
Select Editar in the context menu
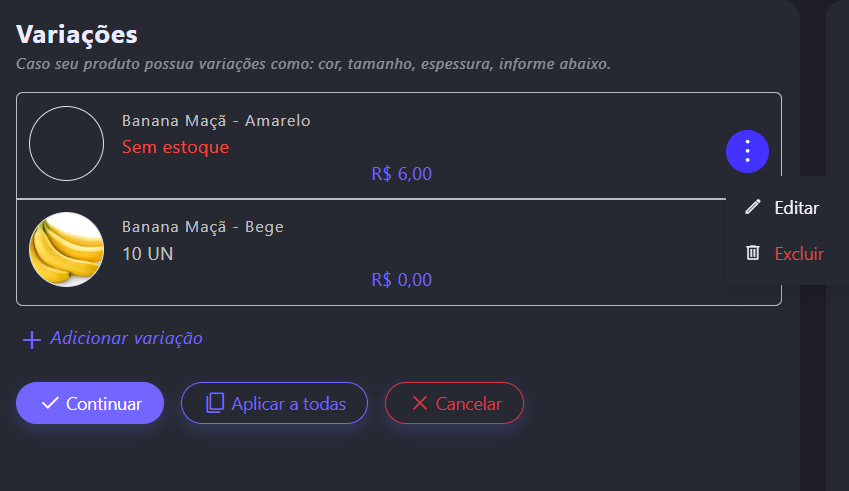(796, 208)
